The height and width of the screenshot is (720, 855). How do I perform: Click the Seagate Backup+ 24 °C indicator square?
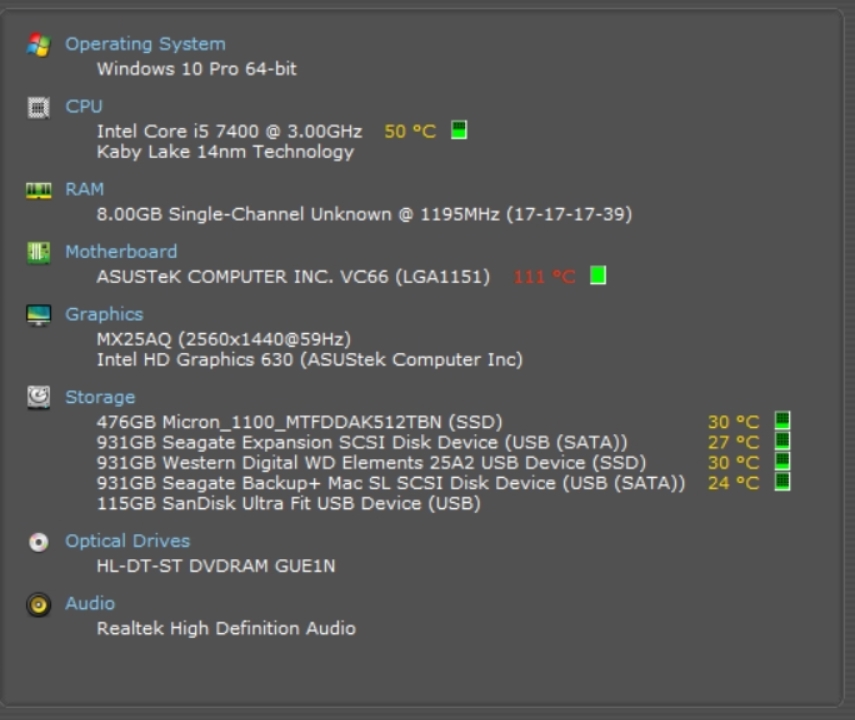(x=782, y=482)
